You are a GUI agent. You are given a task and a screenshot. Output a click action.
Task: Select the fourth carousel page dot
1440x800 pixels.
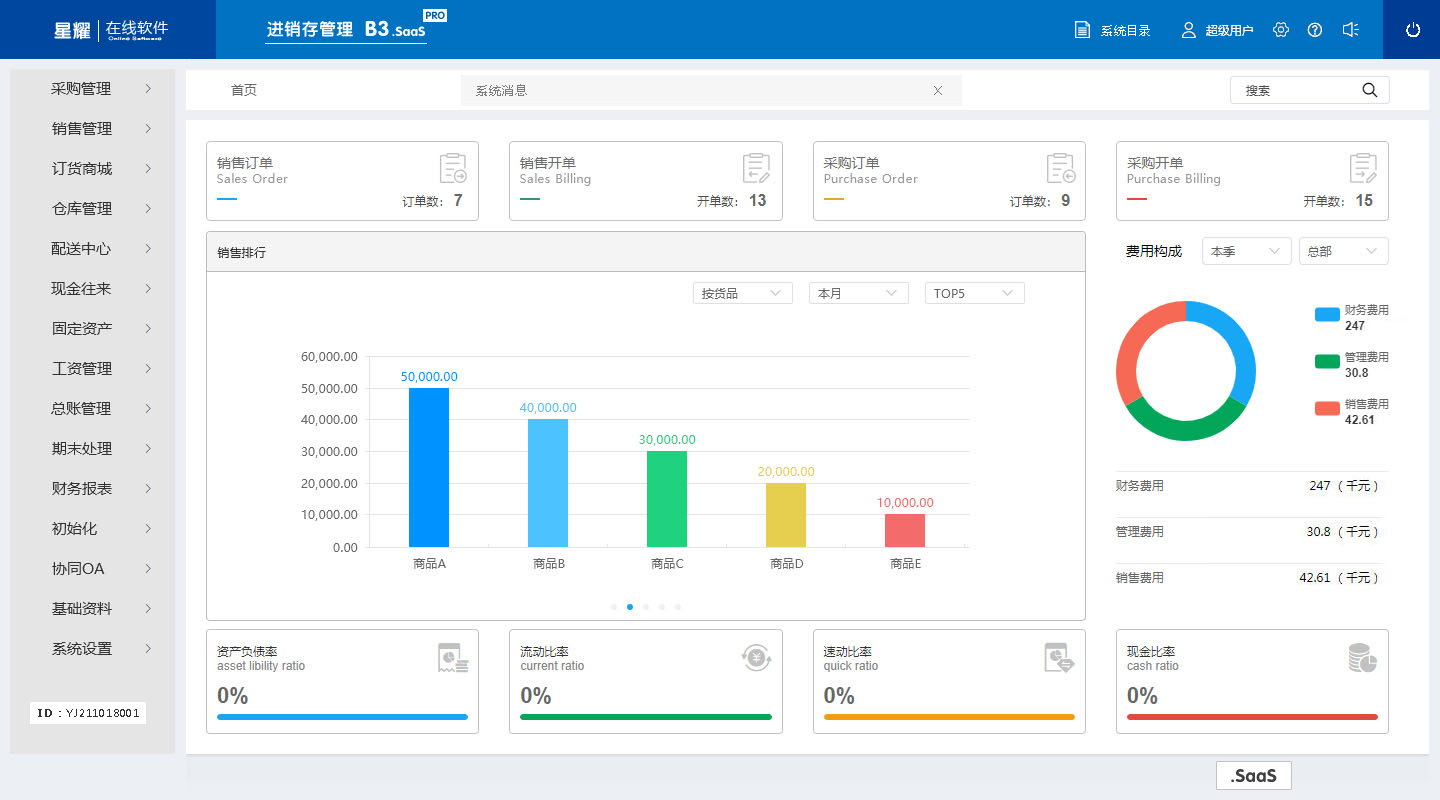coord(662,607)
